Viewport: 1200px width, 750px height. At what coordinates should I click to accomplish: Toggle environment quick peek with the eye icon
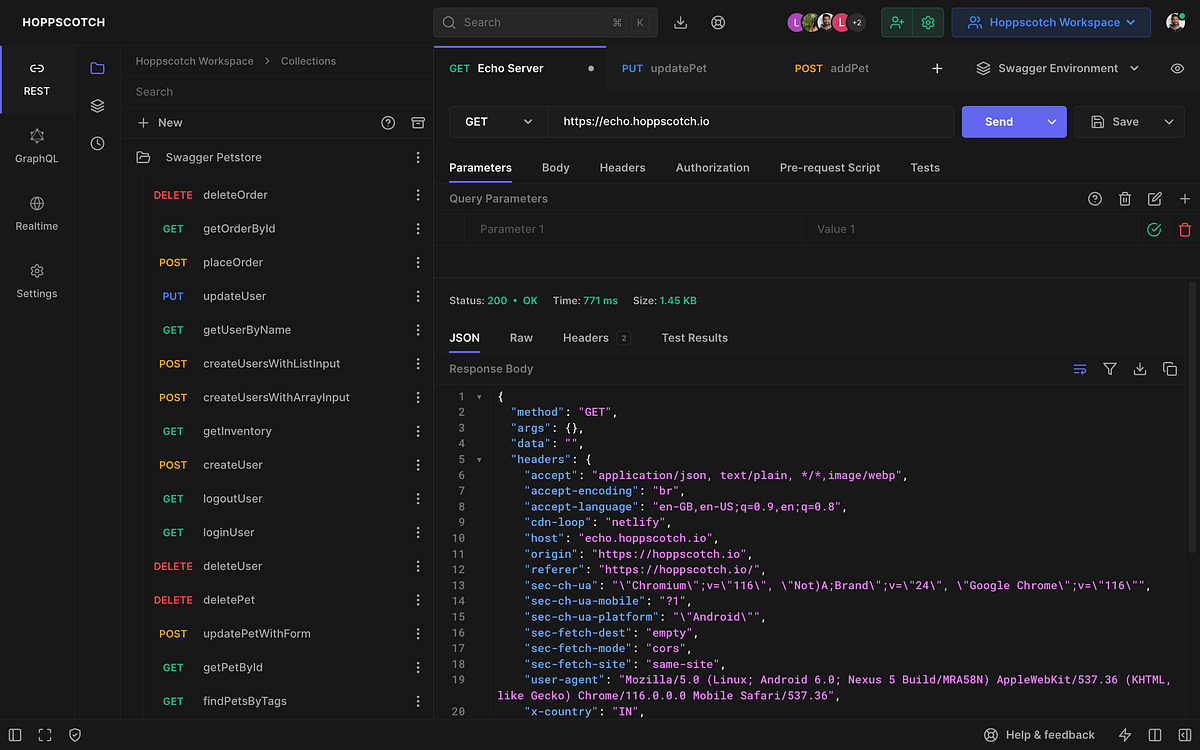[1177, 68]
